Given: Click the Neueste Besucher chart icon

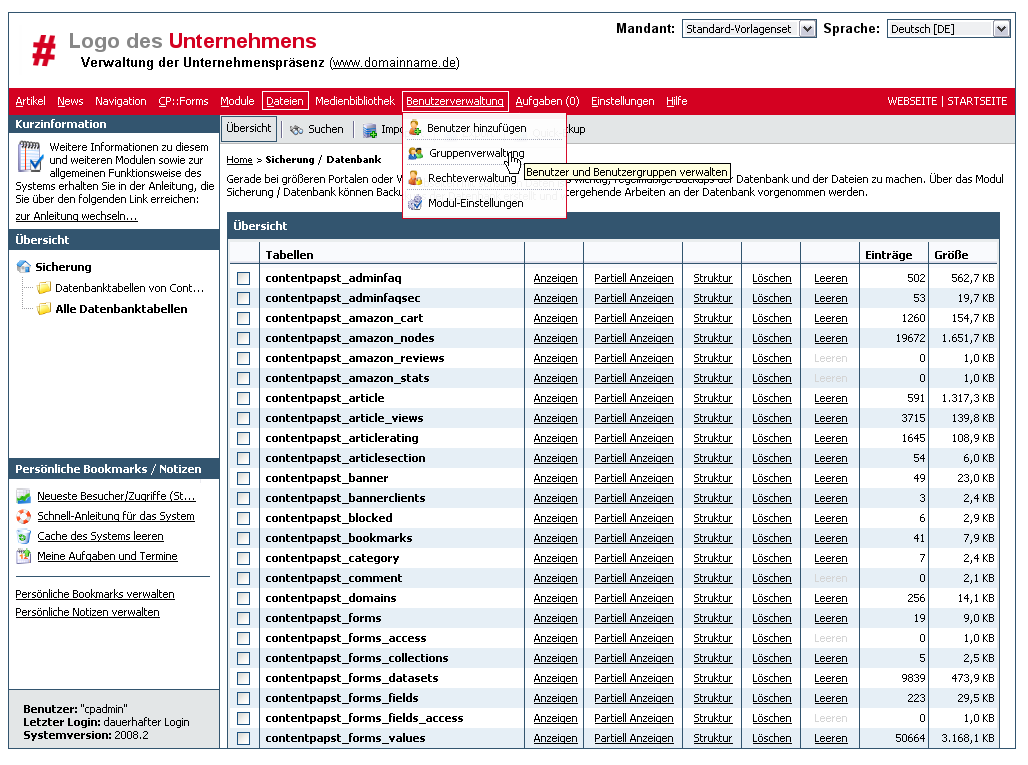Looking at the screenshot, I should [24, 496].
